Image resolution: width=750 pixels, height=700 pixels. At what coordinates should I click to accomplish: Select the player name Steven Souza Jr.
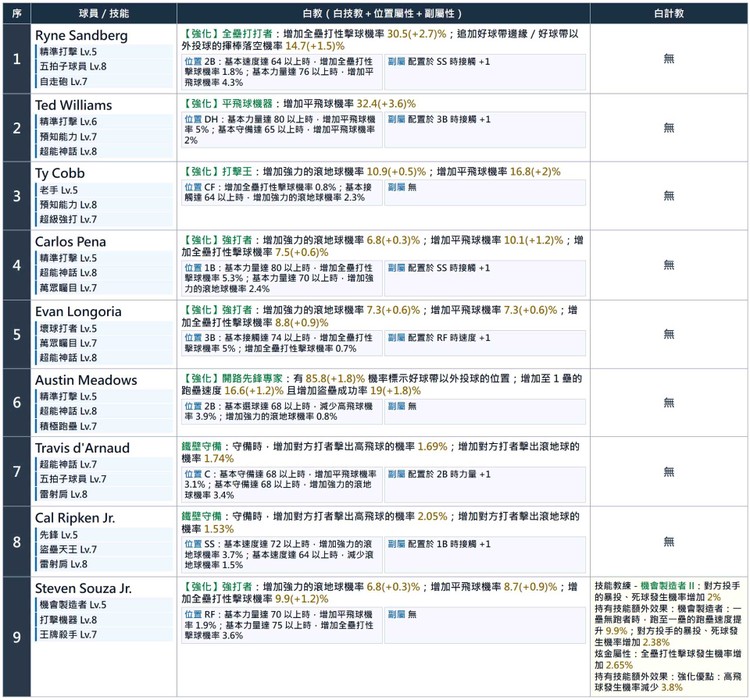click(x=83, y=588)
